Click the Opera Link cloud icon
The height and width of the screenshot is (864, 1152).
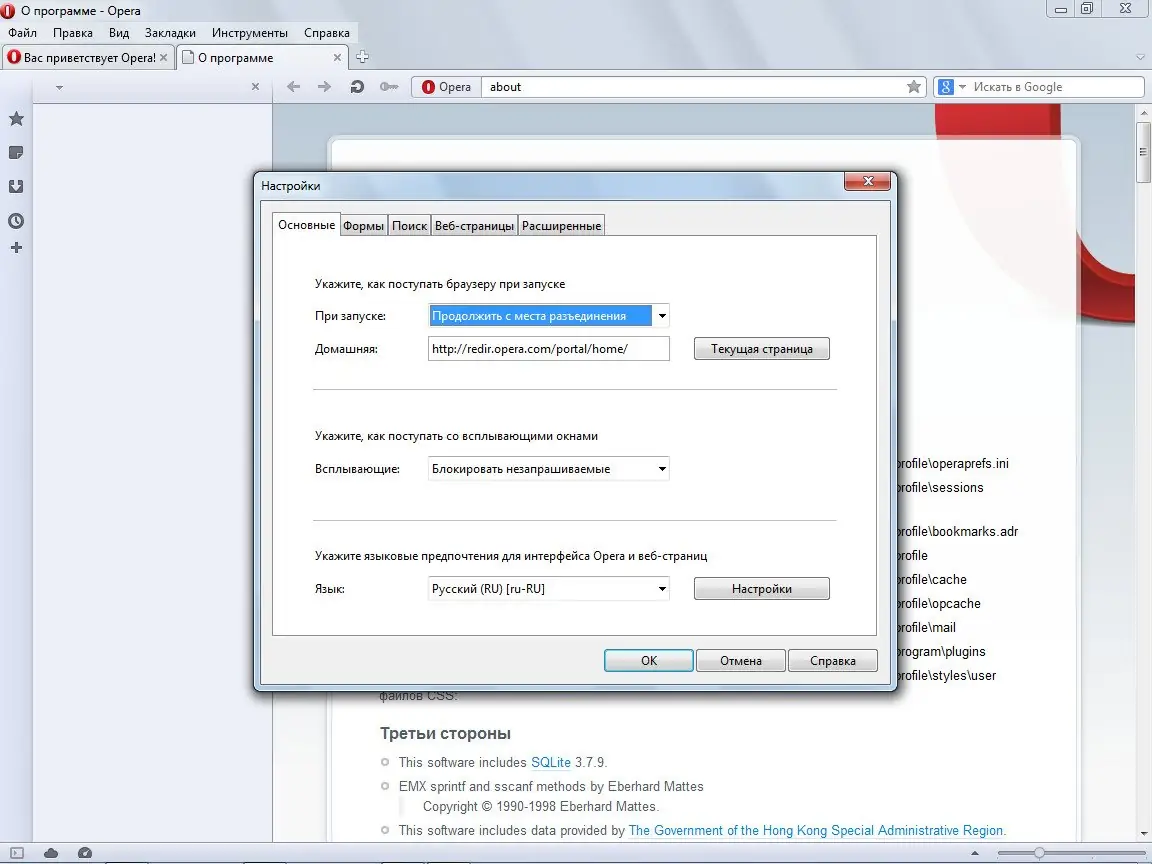(51, 853)
